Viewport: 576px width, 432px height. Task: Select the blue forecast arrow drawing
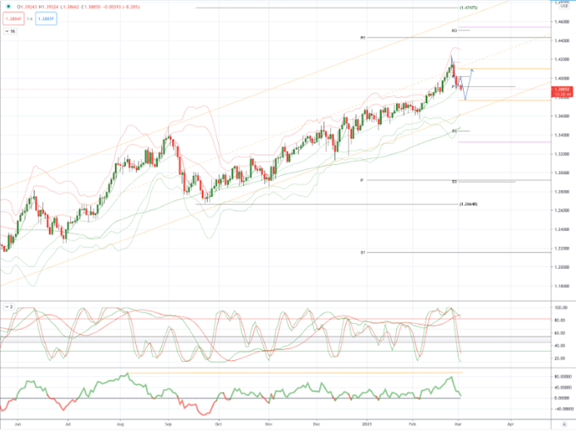coord(465,84)
